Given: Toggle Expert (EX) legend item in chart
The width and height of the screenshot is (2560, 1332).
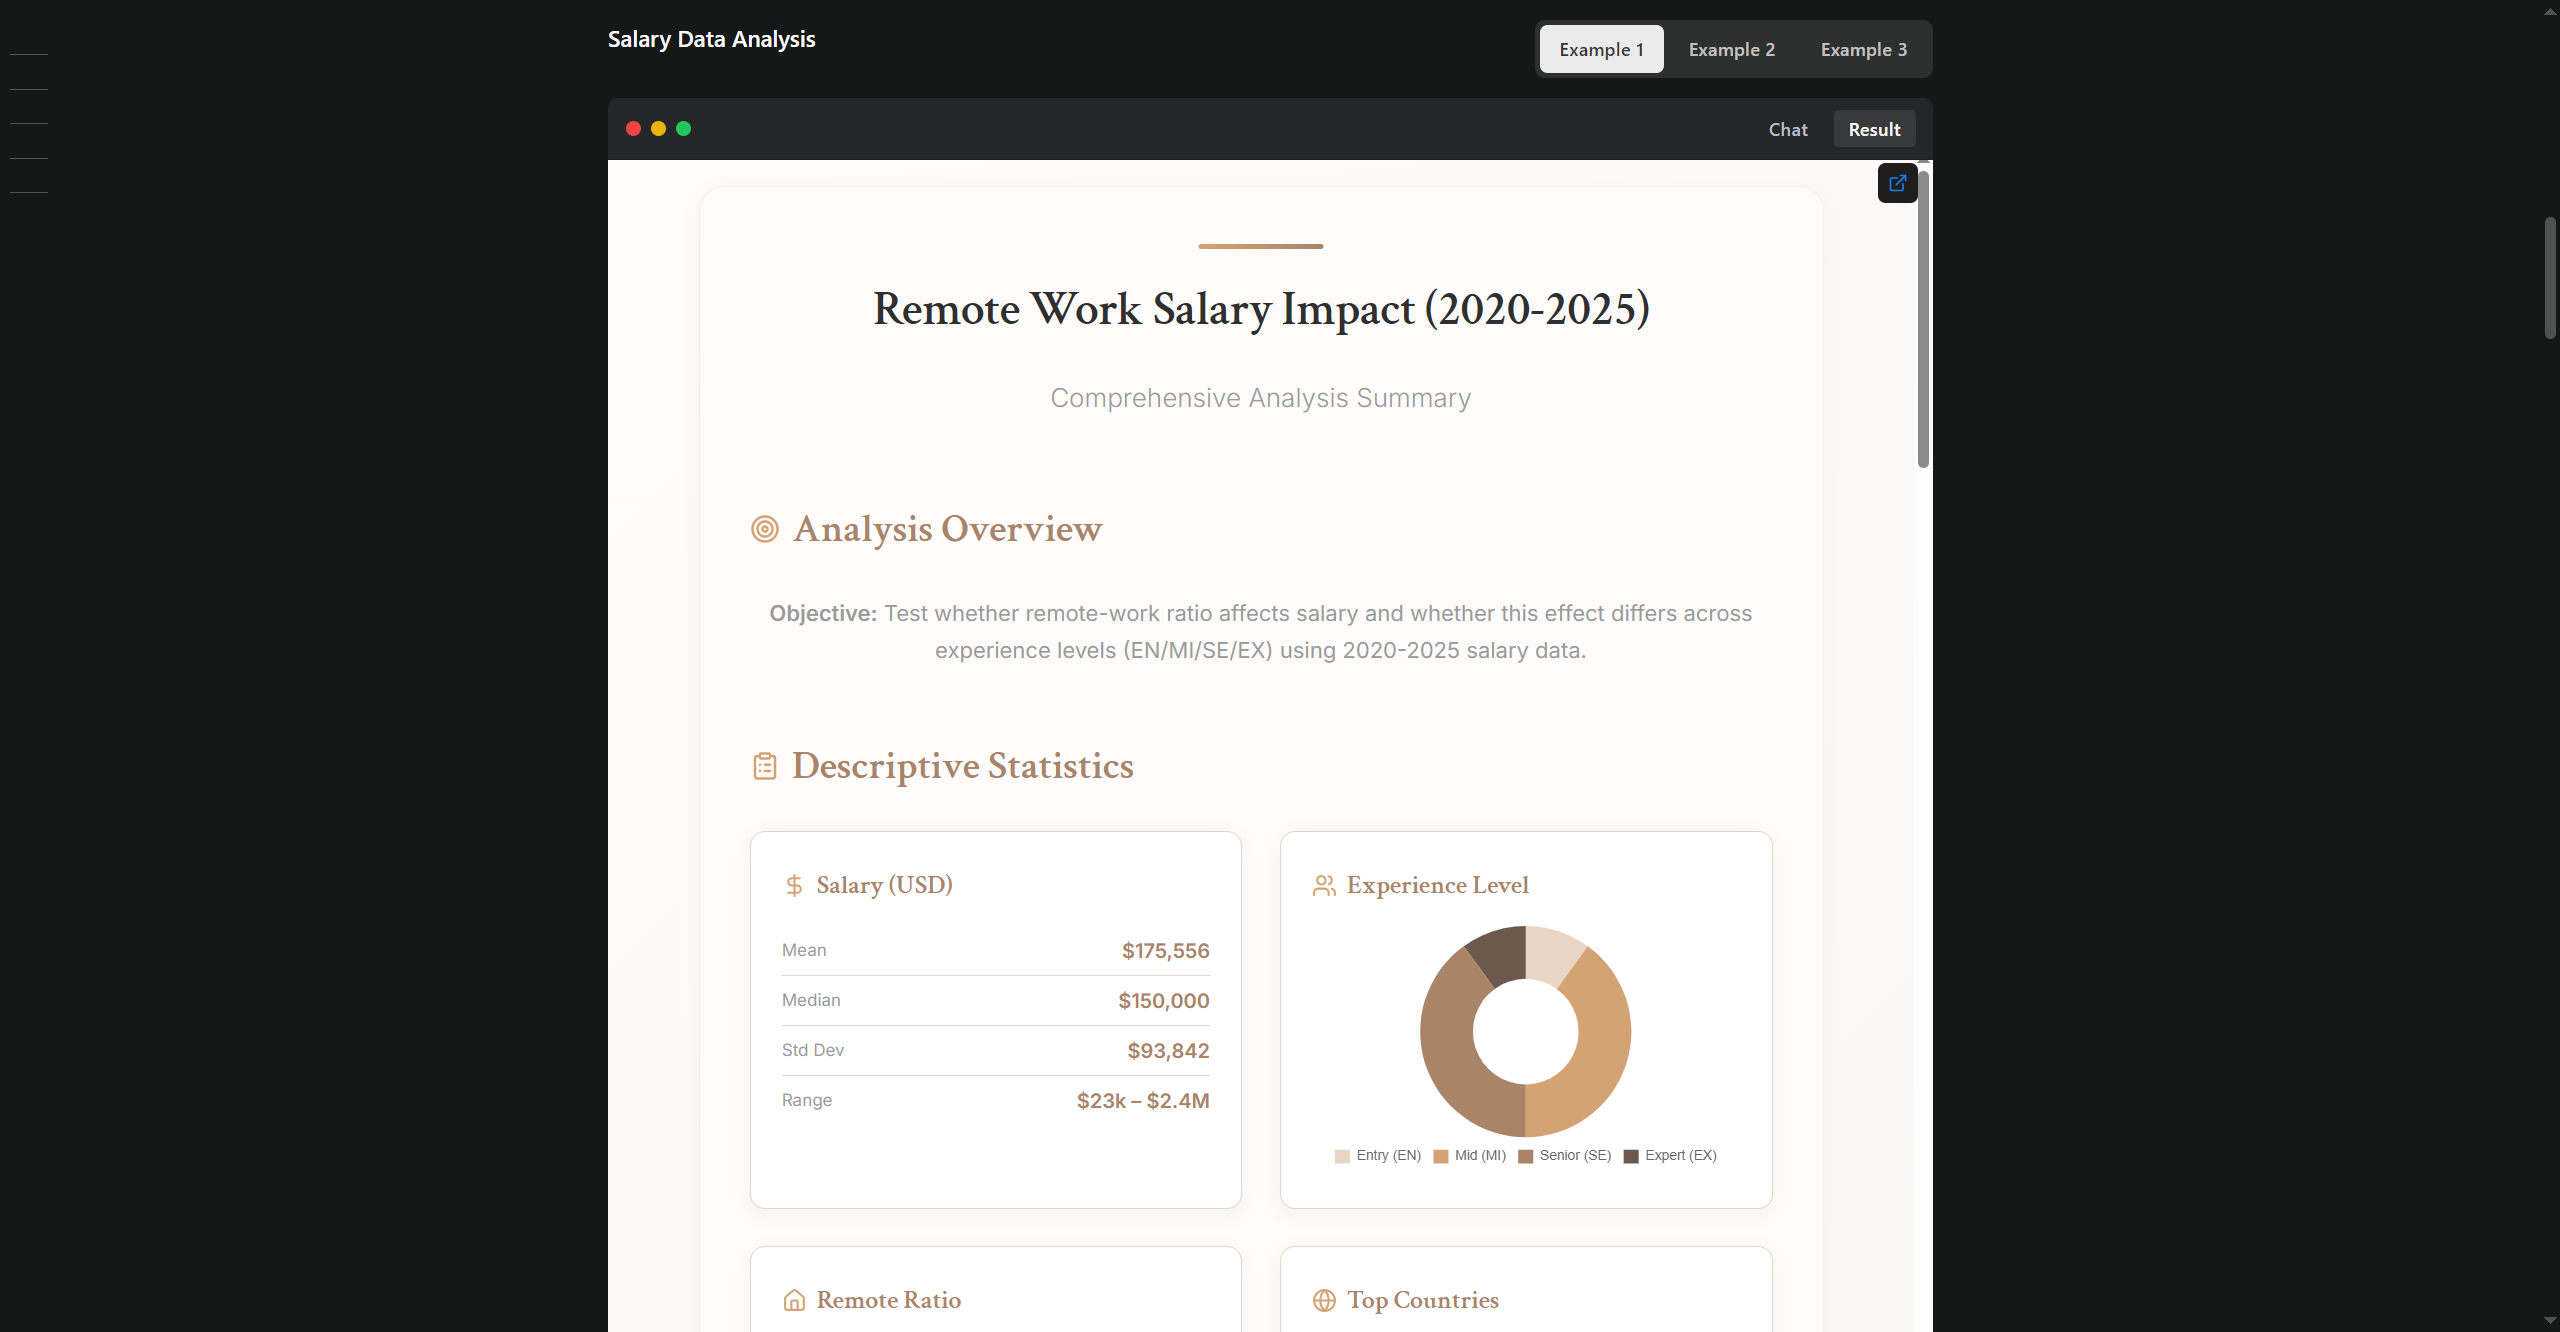Looking at the screenshot, I should point(1670,1156).
